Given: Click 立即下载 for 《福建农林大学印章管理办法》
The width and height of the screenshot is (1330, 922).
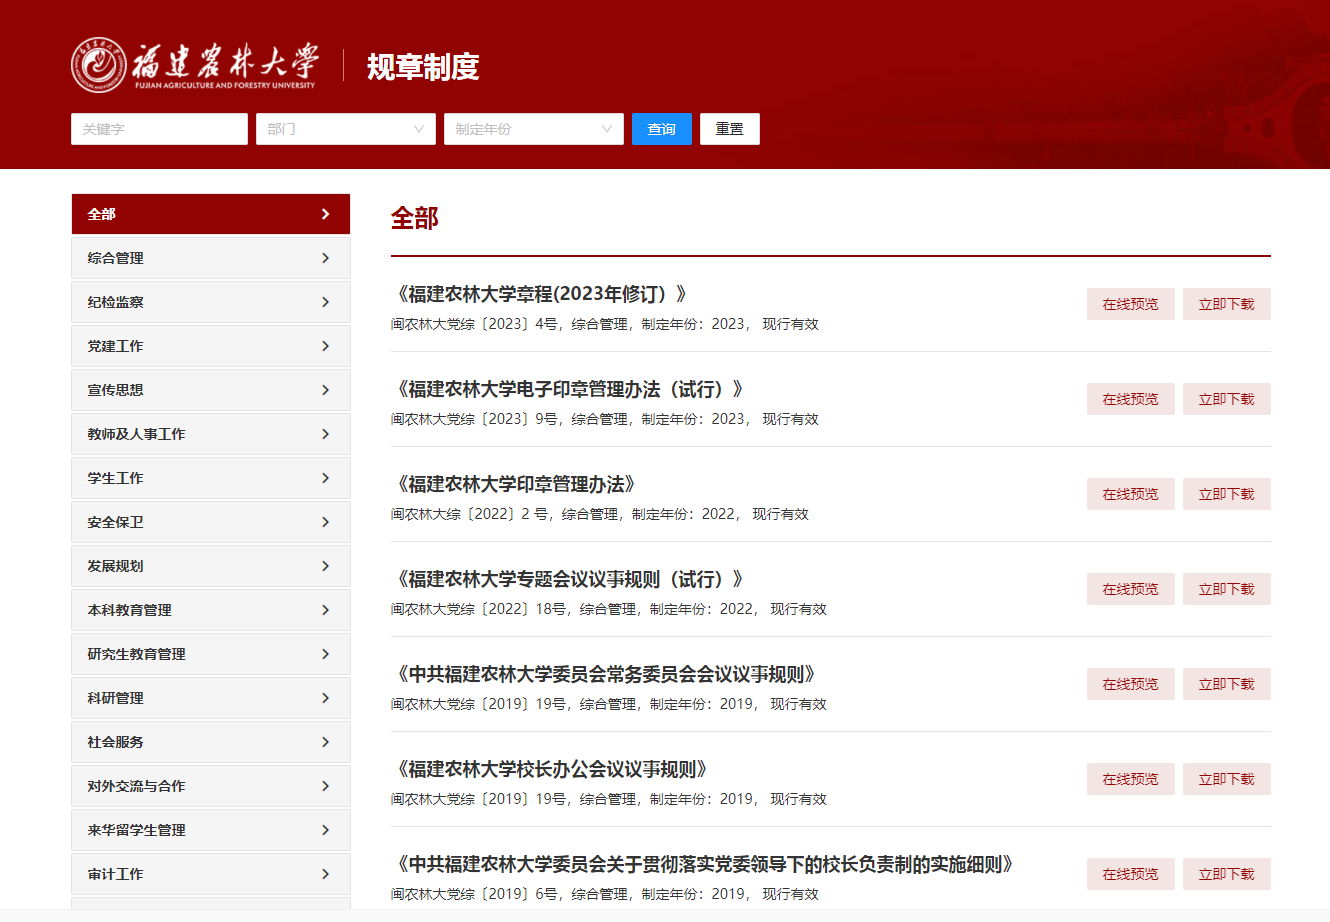Looking at the screenshot, I should click(x=1227, y=494).
